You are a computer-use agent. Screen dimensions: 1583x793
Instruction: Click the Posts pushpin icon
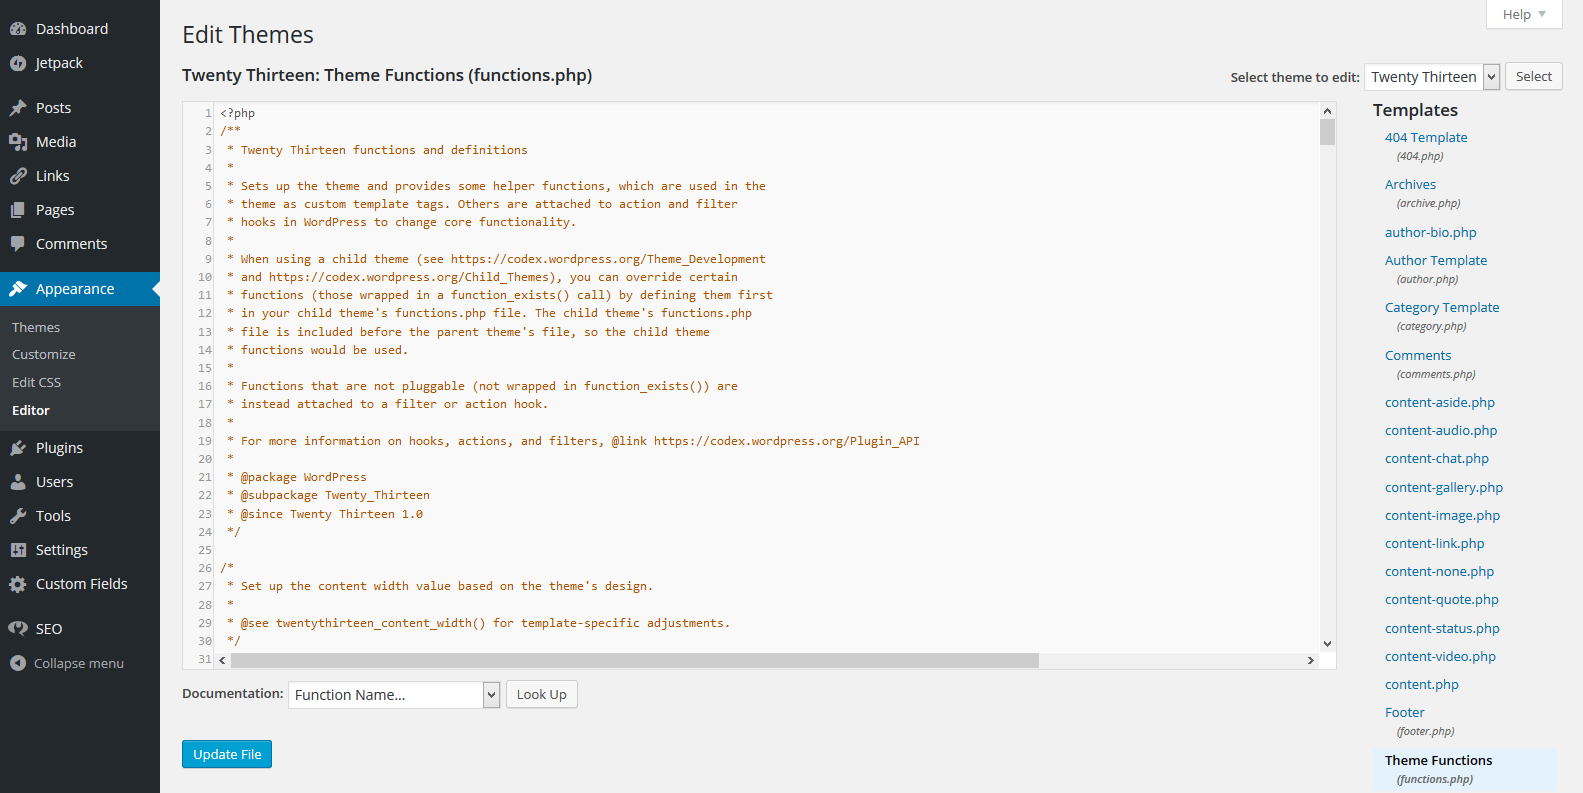point(18,108)
